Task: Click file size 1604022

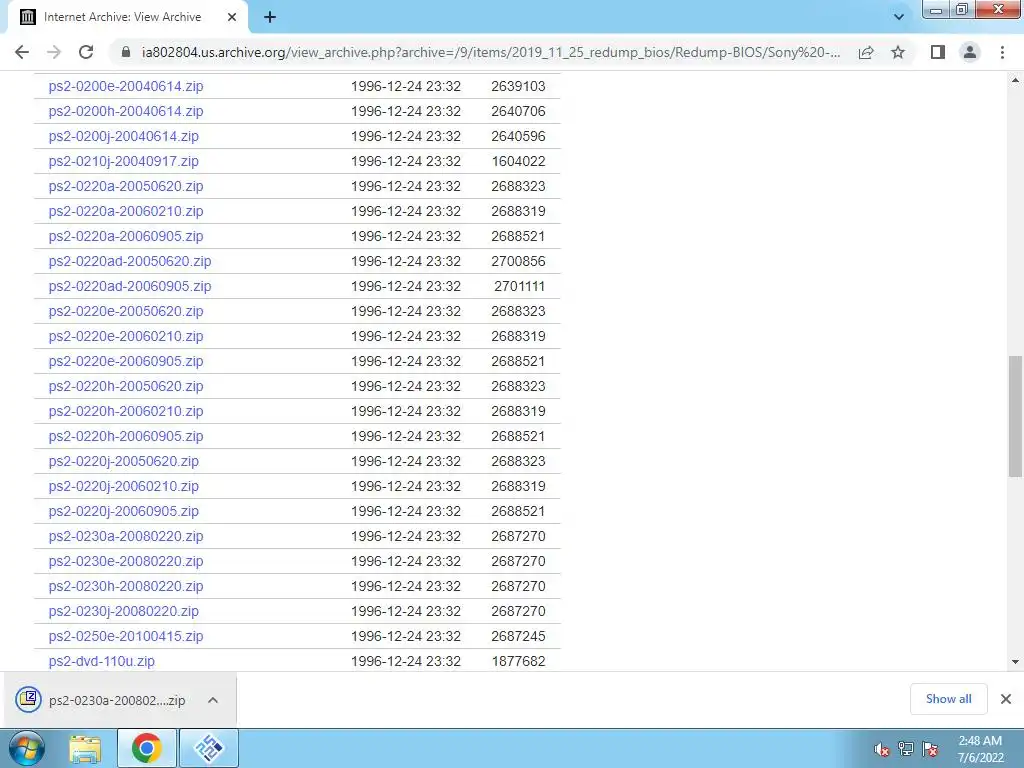Action: click(519, 161)
